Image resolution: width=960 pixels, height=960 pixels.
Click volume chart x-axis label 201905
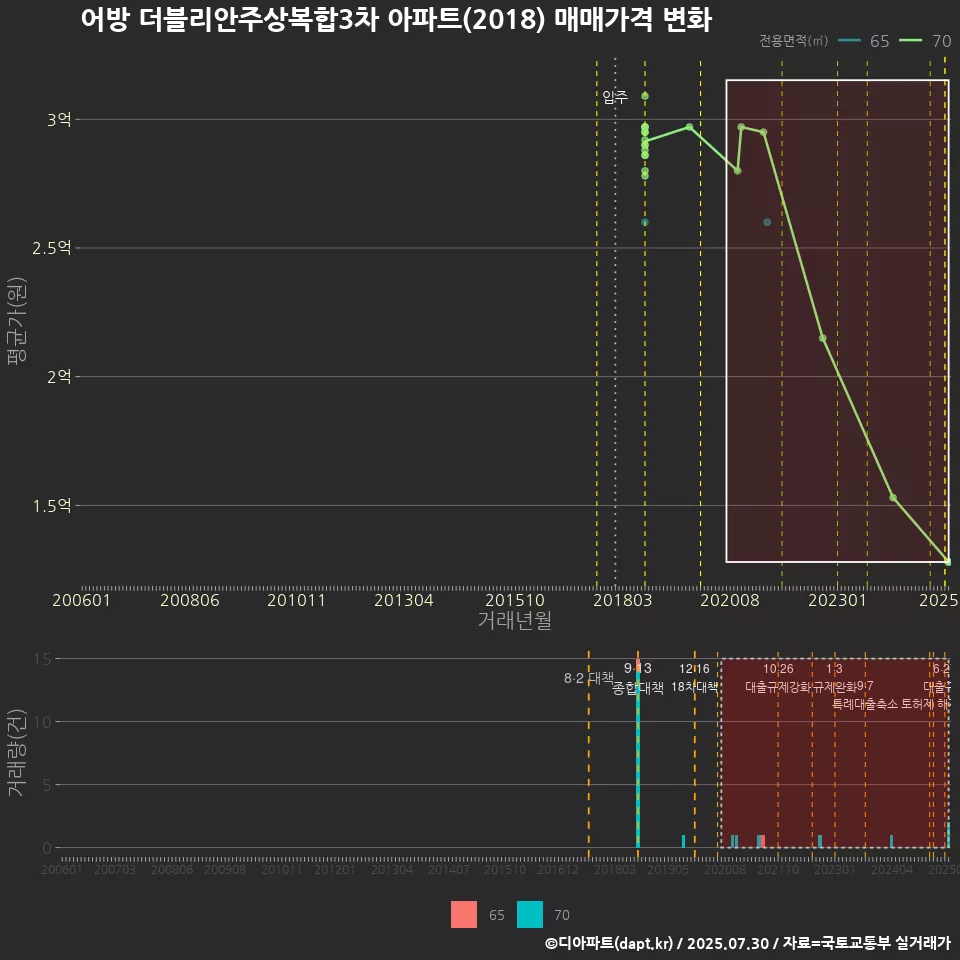coord(668,869)
